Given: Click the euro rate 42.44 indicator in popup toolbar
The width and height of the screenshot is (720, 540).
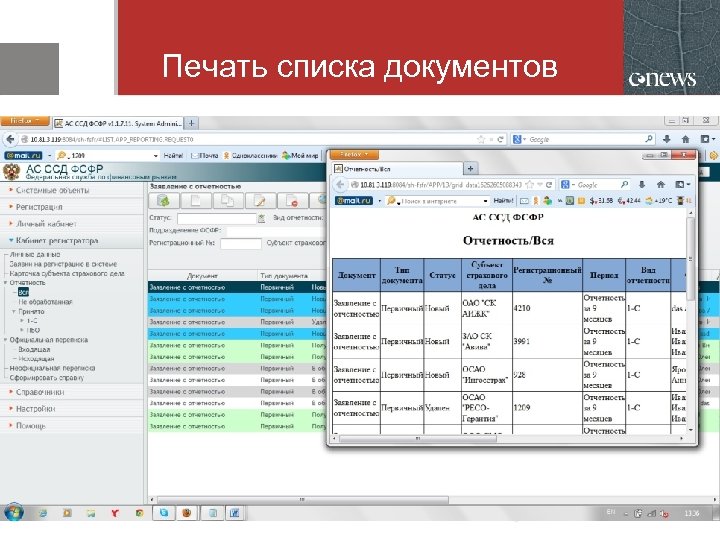Looking at the screenshot, I should 629,201.
